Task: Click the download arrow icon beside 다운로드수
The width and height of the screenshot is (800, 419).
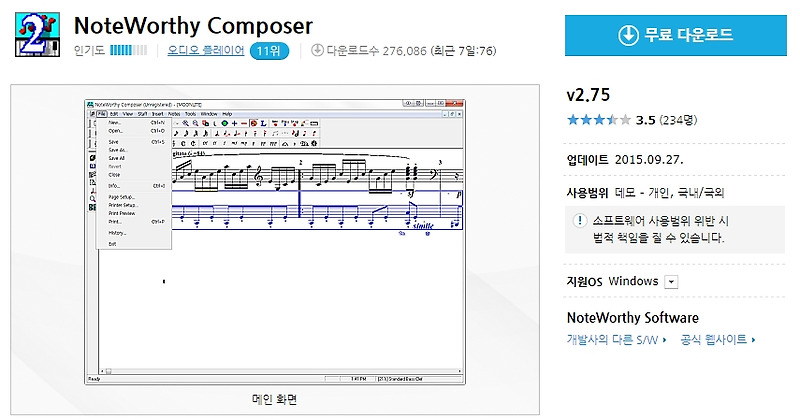Action: 317,50
